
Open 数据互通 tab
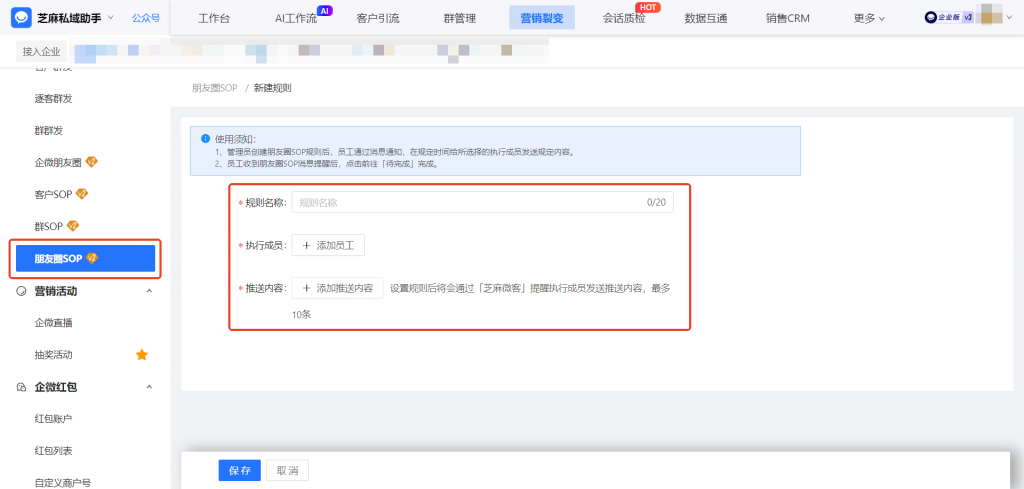point(705,18)
